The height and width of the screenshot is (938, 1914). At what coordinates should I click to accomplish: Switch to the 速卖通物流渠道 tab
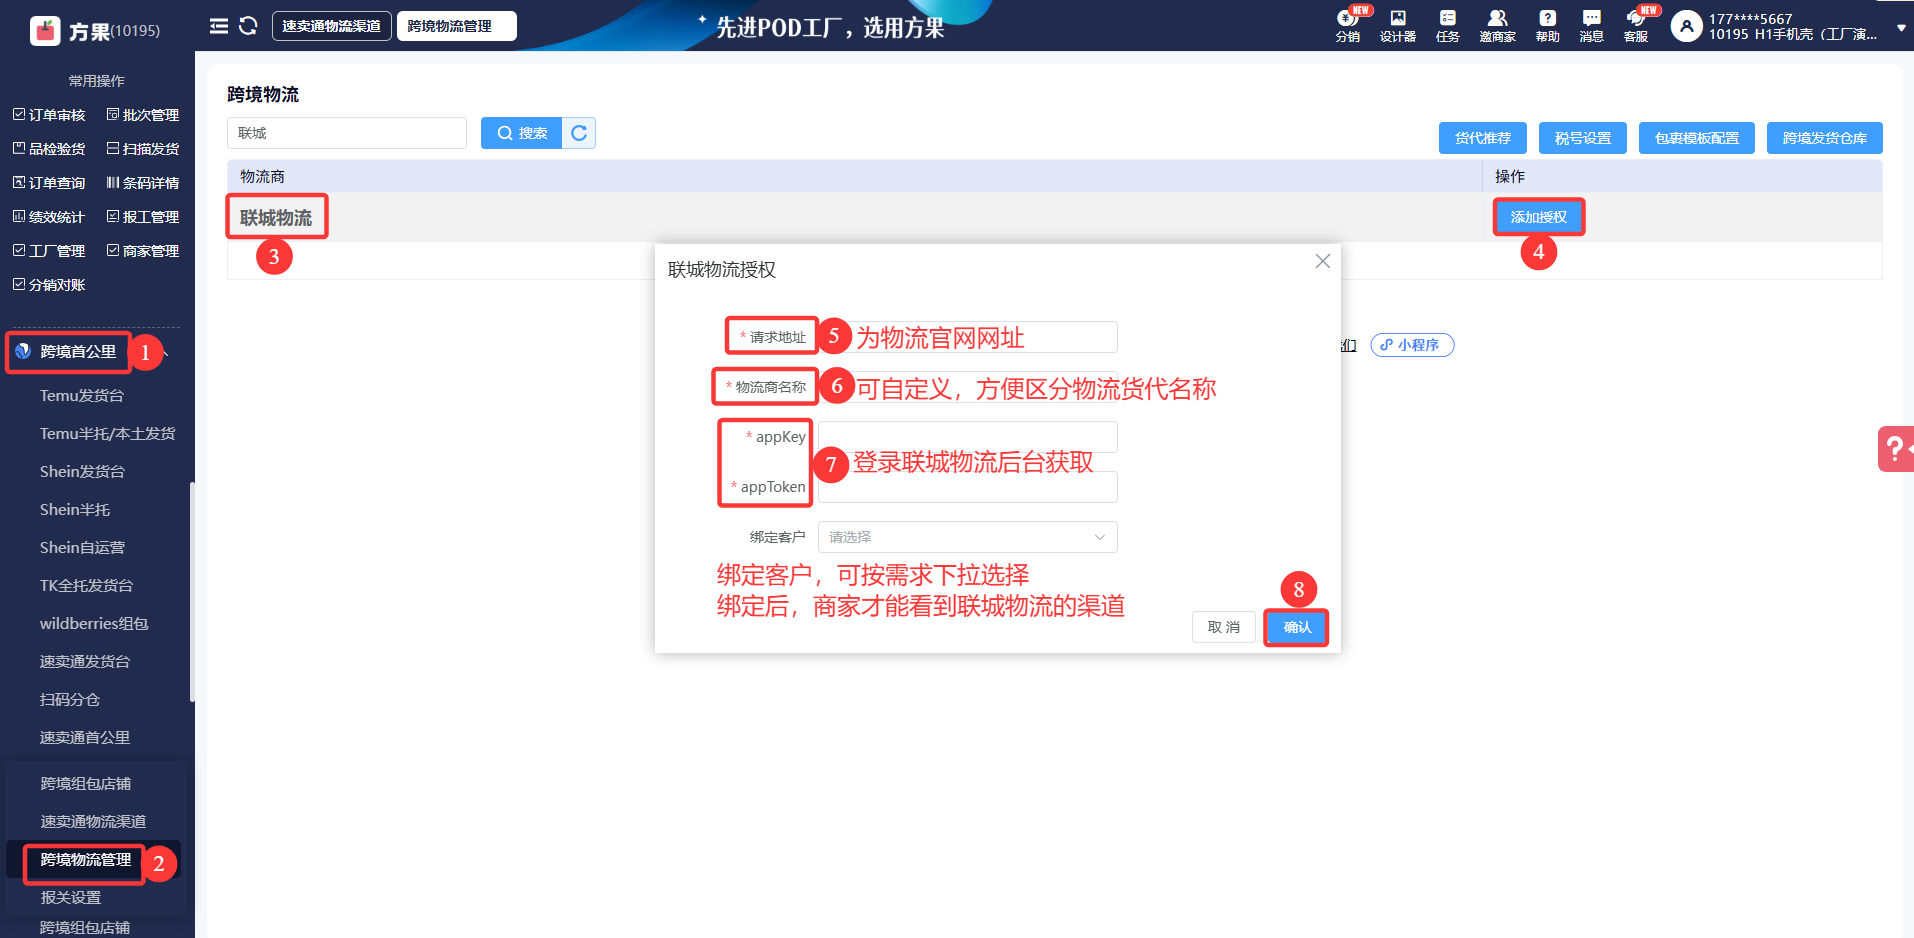(331, 26)
